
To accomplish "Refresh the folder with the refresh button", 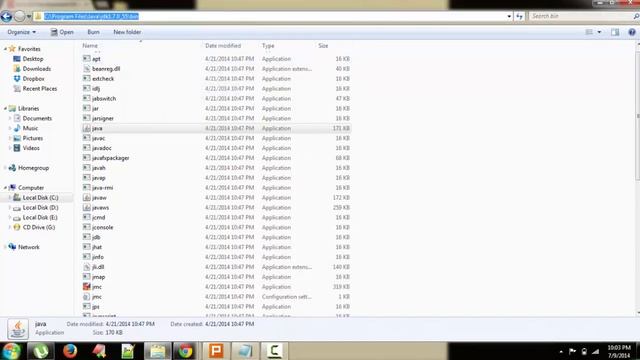I will (x=519, y=16).
